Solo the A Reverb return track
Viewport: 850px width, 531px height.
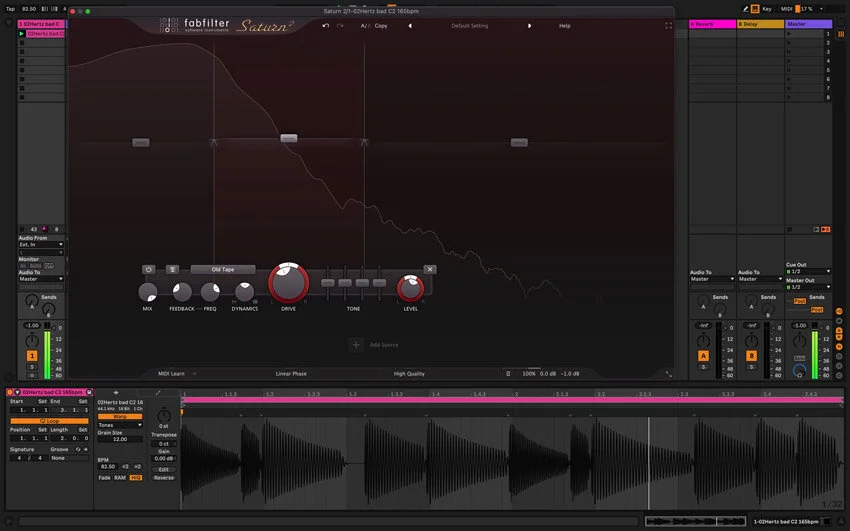pos(703,367)
